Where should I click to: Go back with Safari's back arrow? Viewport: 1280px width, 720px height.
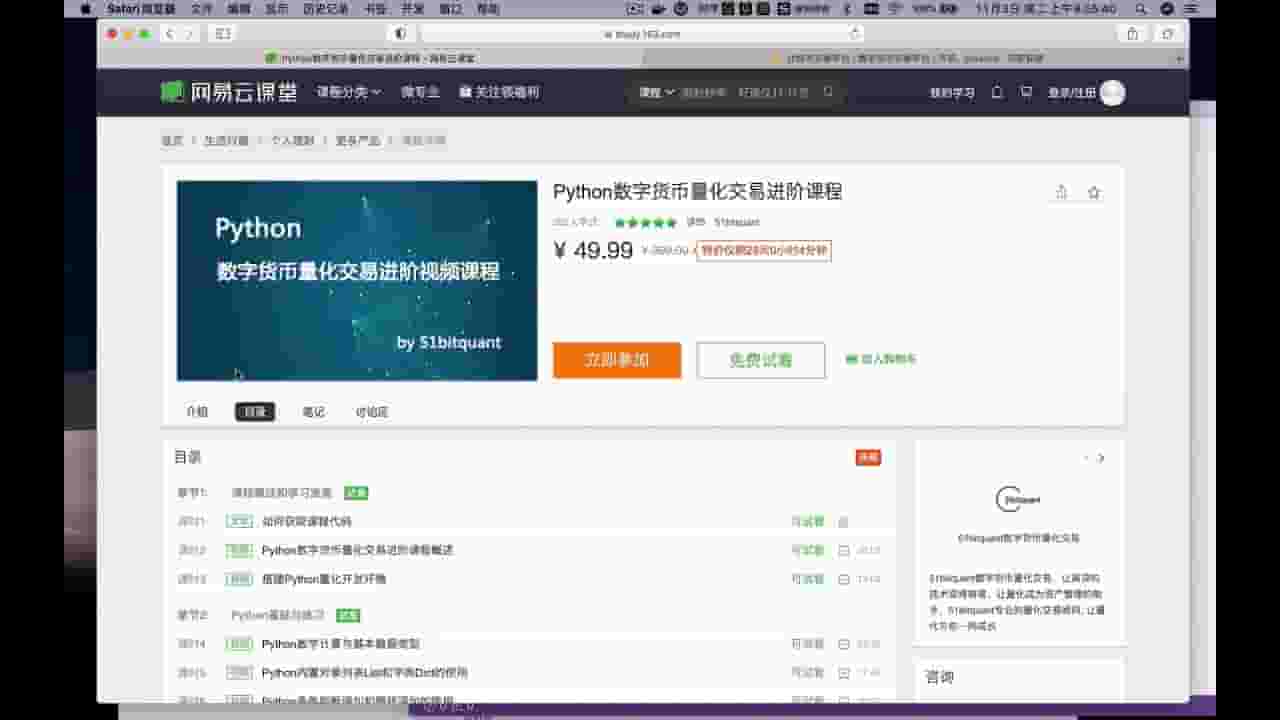click(168, 34)
